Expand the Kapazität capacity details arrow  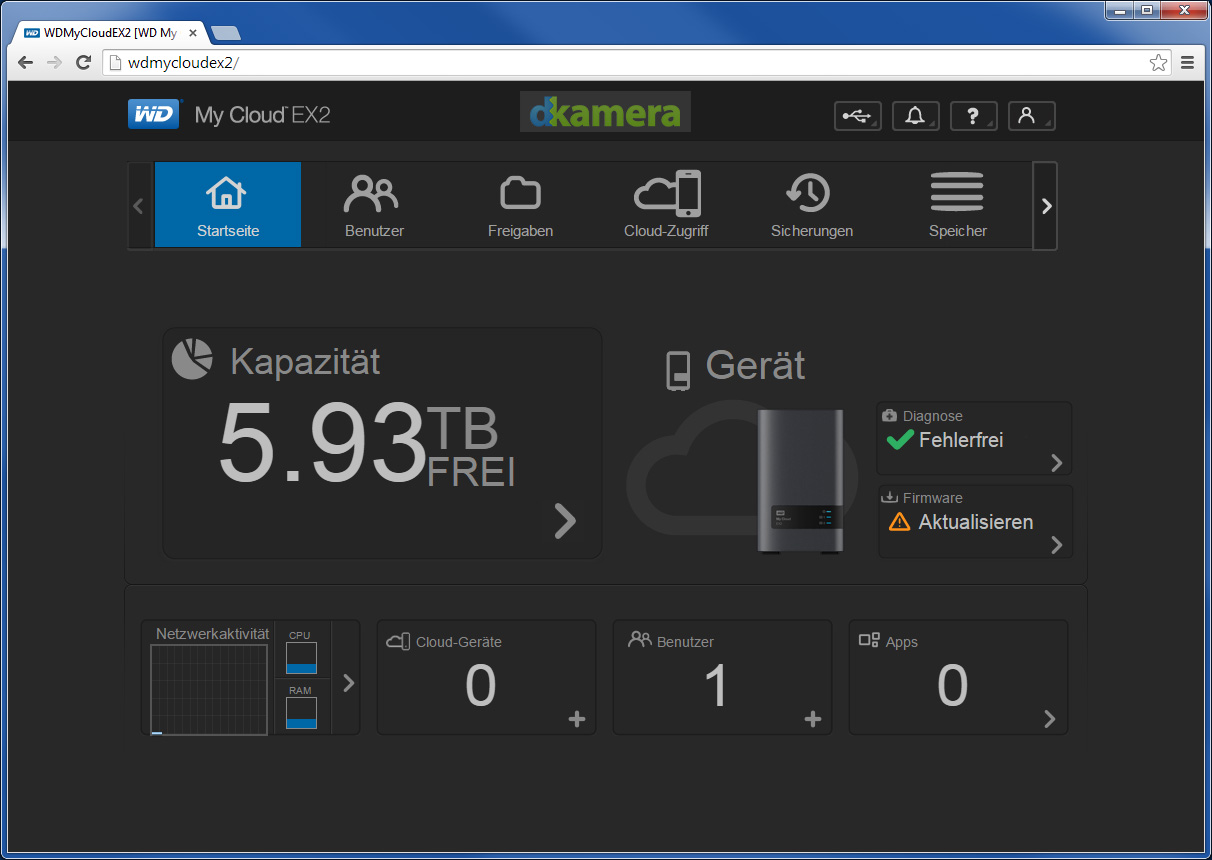point(565,520)
